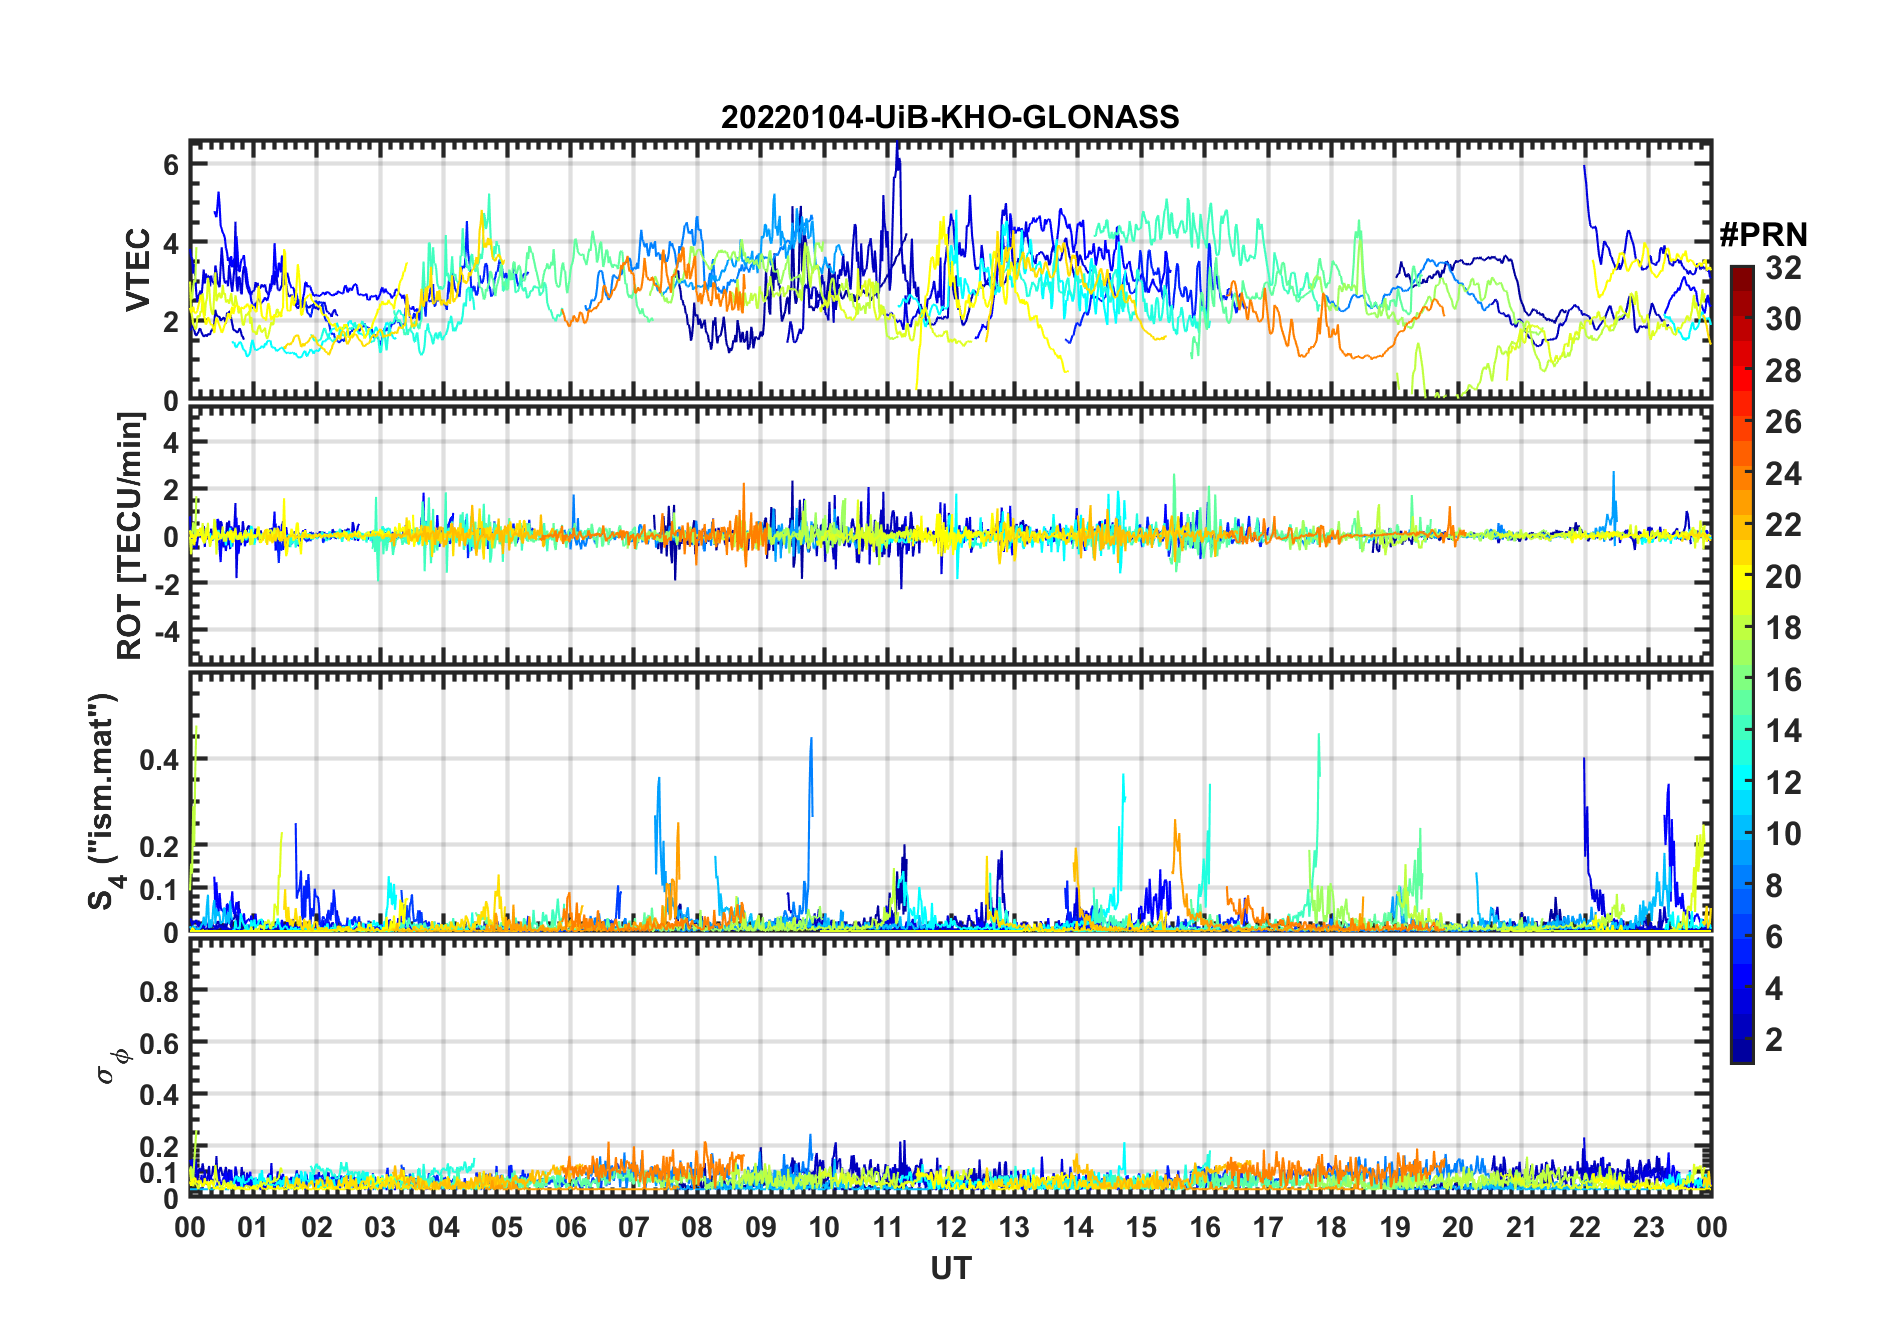
Task: Click the sigma phi axis label
Action: click(112, 1065)
